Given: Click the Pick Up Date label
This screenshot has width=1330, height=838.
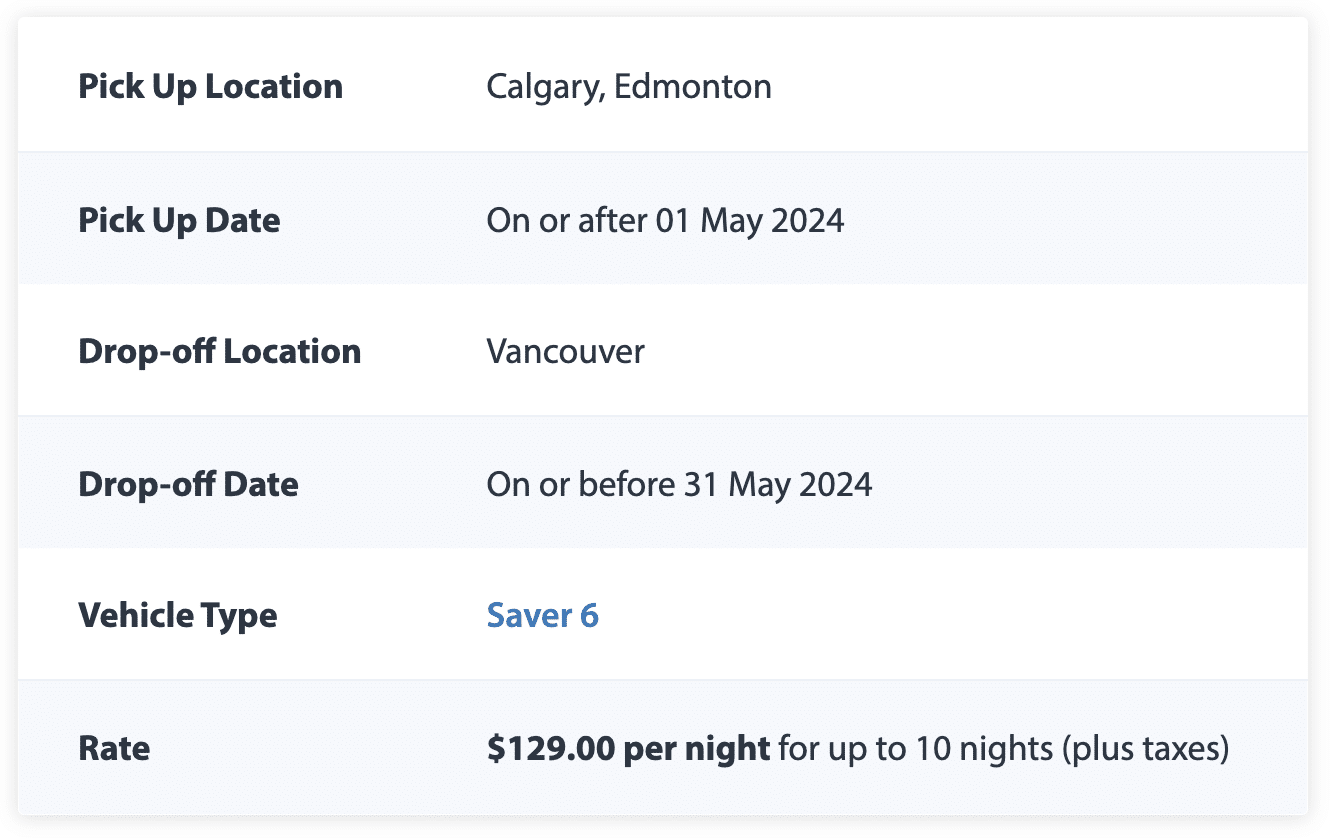Looking at the screenshot, I should pyautogui.click(x=179, y=220).
